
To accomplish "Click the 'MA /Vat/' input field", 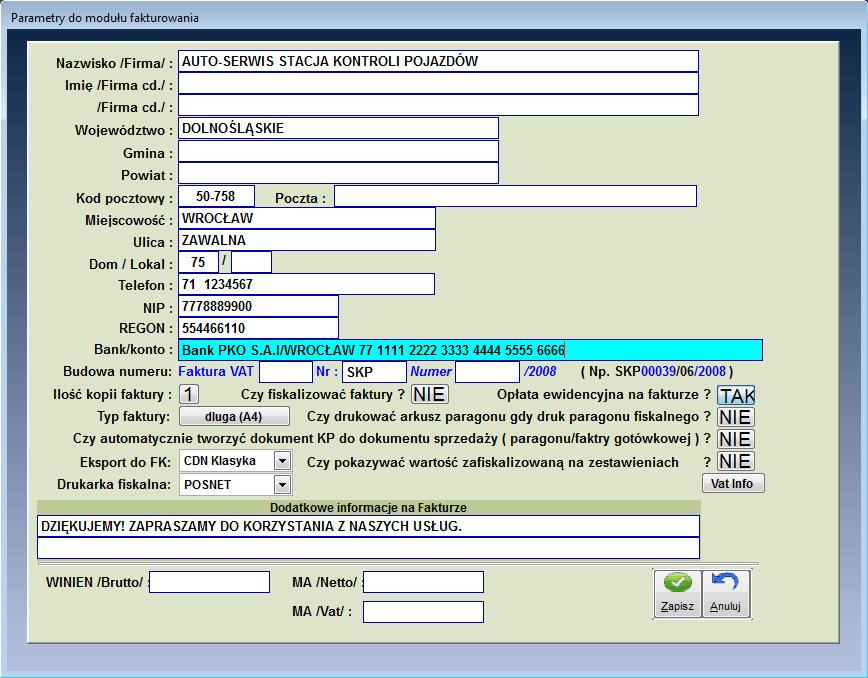I will (423, 612).
